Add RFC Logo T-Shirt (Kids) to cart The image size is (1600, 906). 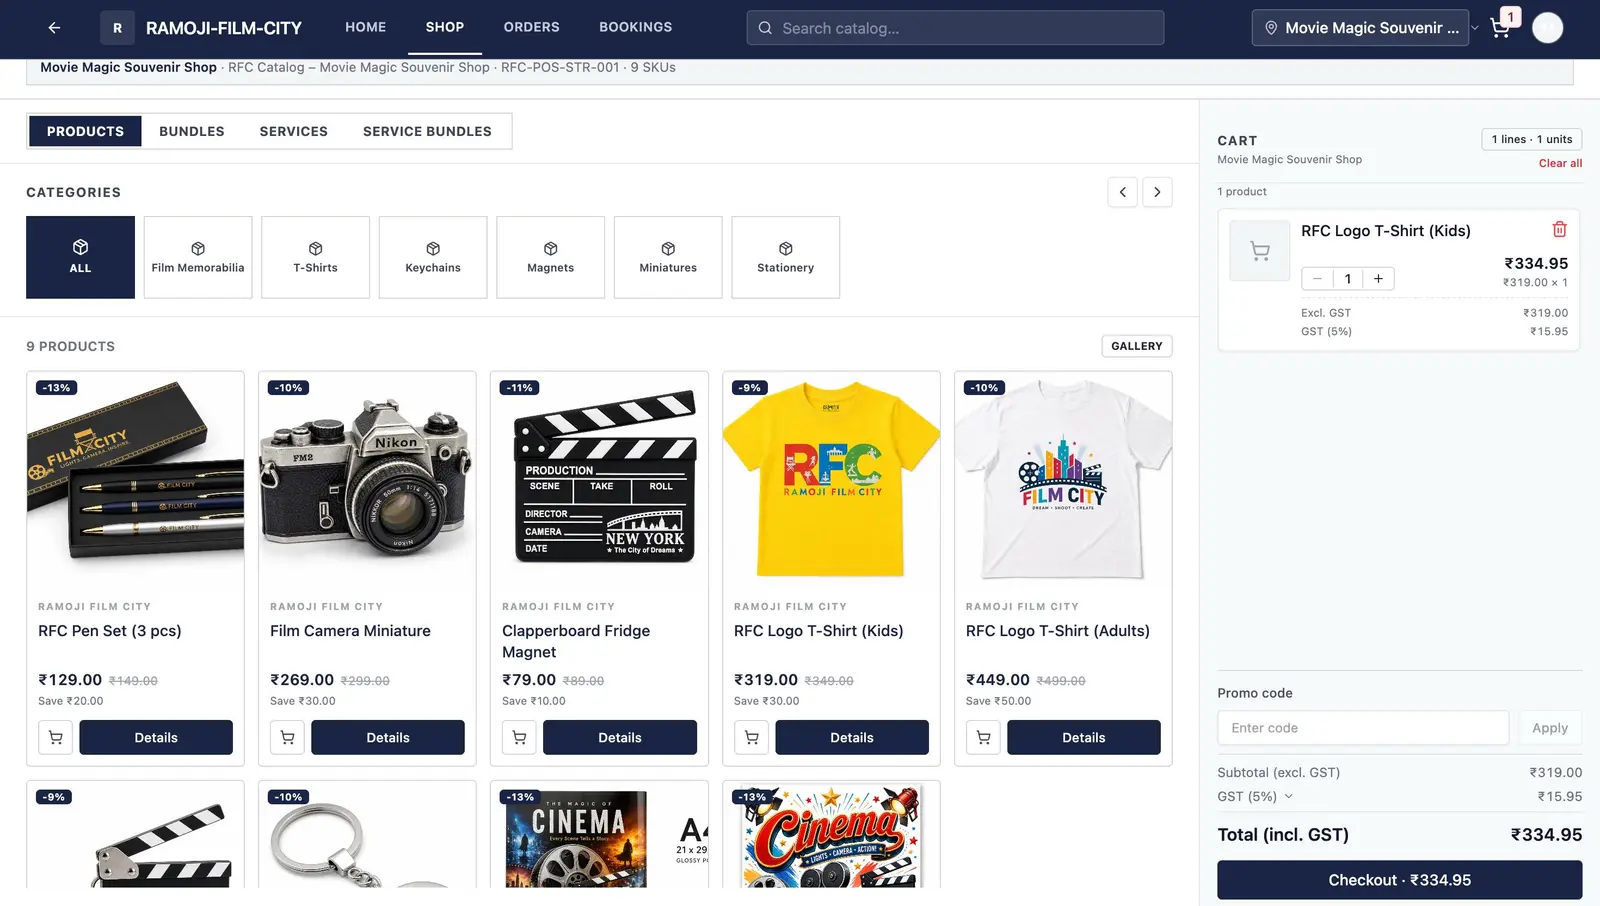click(x=751, y=738)
